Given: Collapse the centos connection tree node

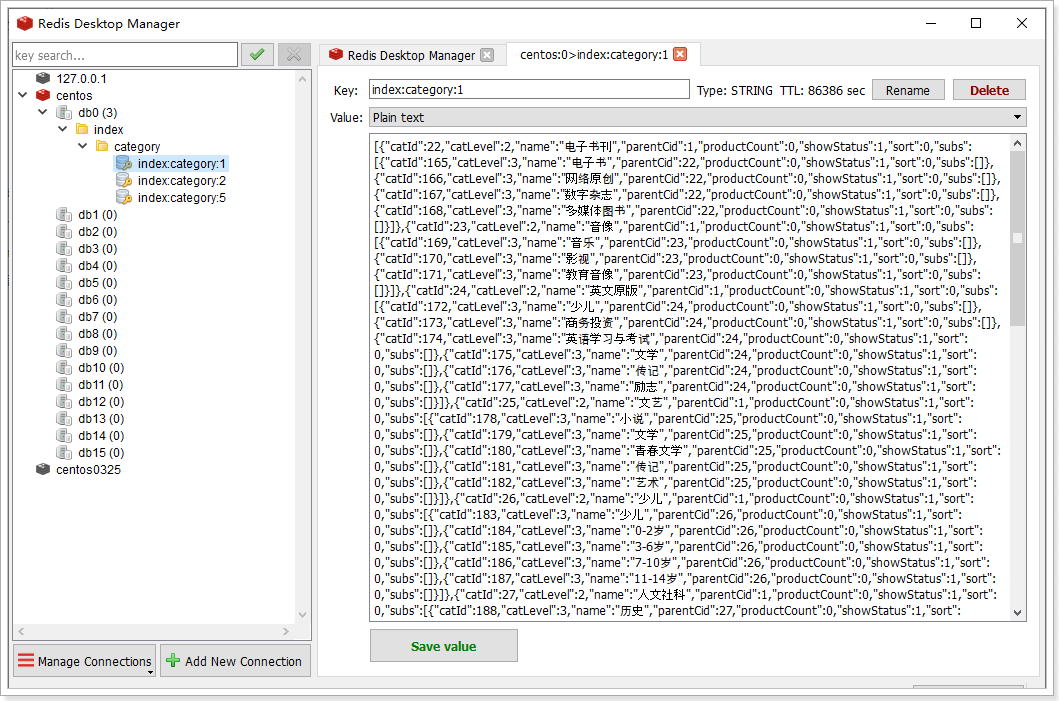Looking at the screenshot, I should click(x=23, y=95).
